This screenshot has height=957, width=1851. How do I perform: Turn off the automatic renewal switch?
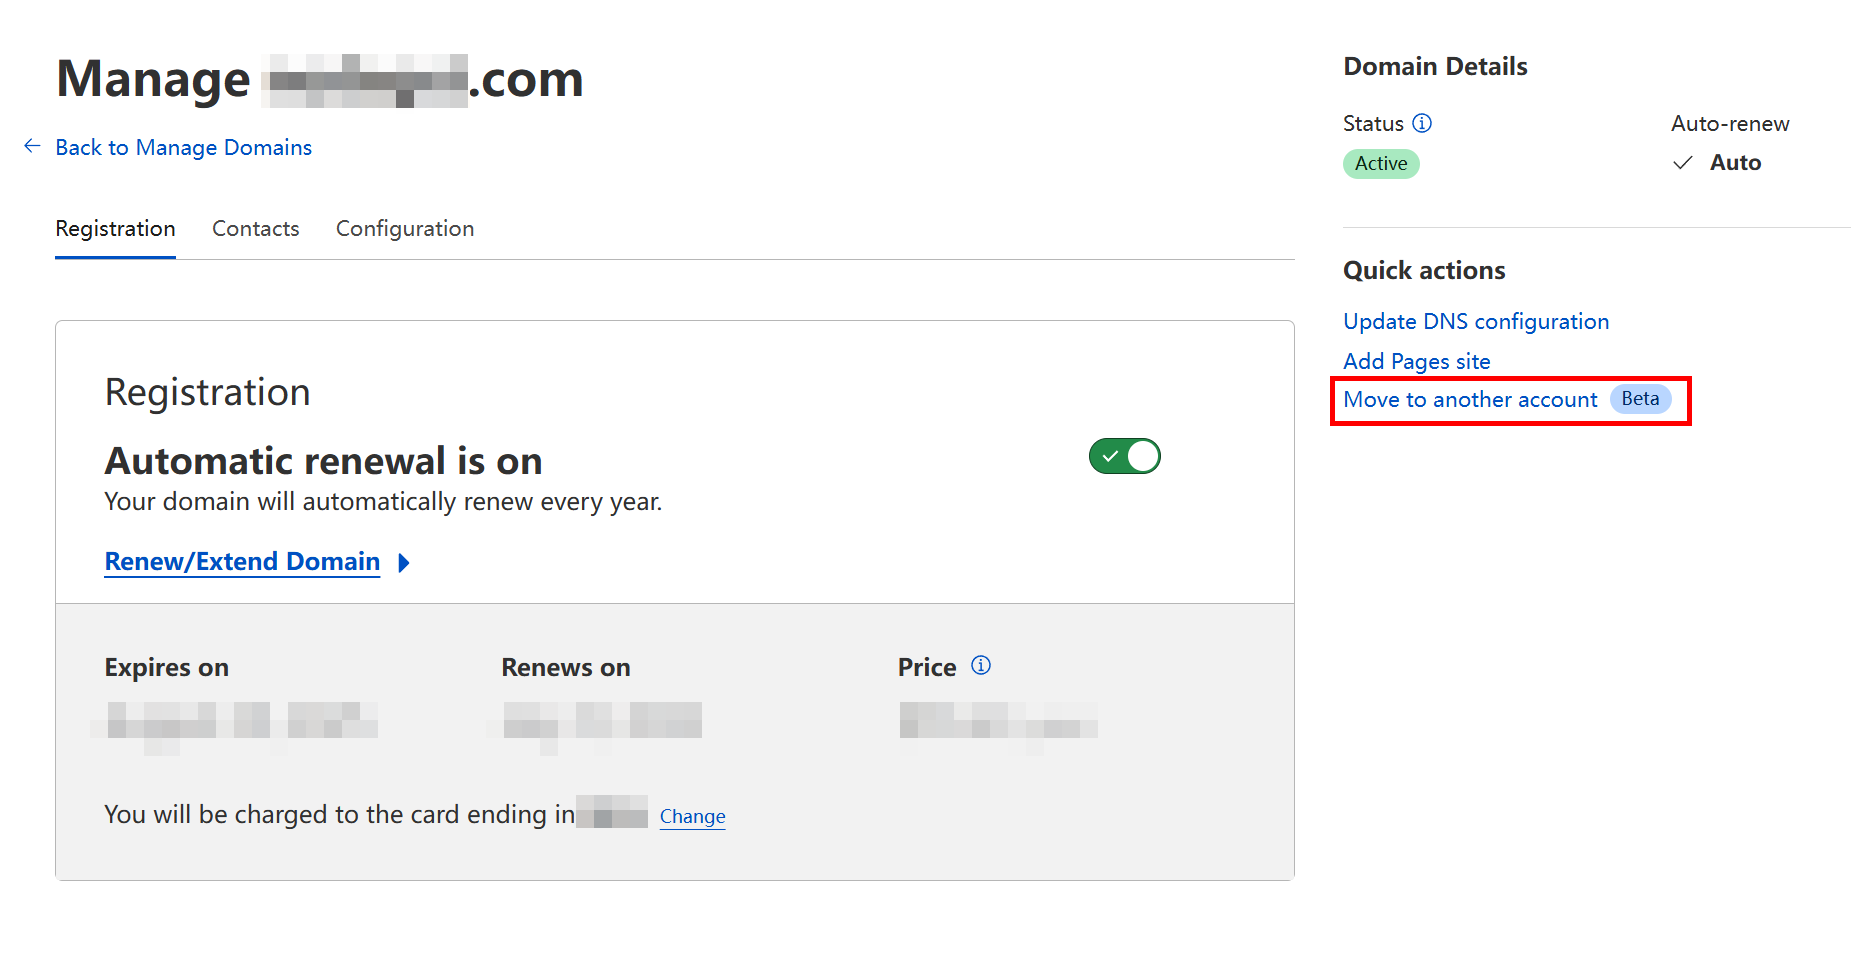pyautogui.click(x=1124, y=457)
